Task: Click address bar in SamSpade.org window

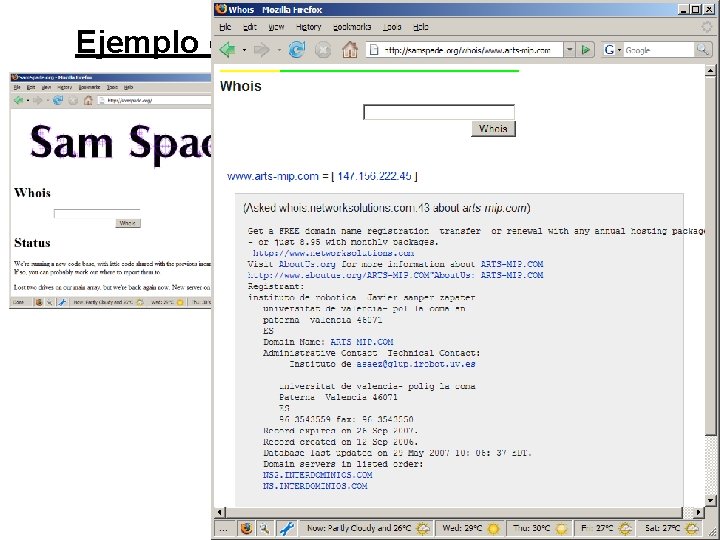Action: (154, 100)
